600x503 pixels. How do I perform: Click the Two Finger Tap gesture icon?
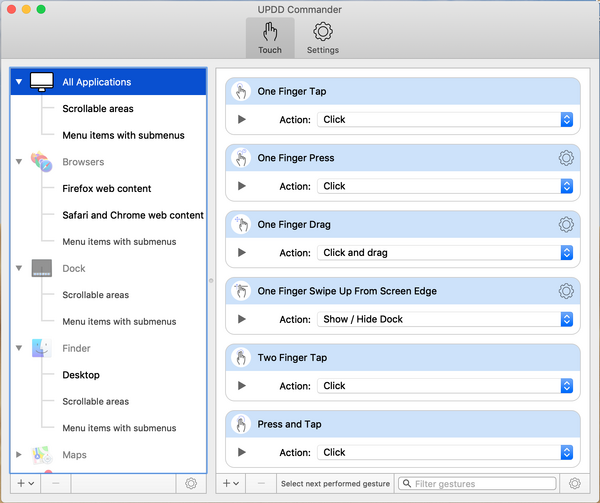pos(240,358)
